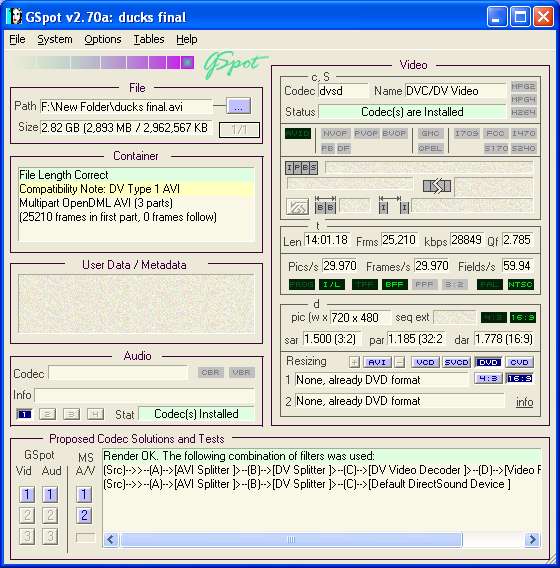The width and height of the screenshot is (560, 568).
Task: Toggle the 4:3 resizing aspect button
Action: 488,378
